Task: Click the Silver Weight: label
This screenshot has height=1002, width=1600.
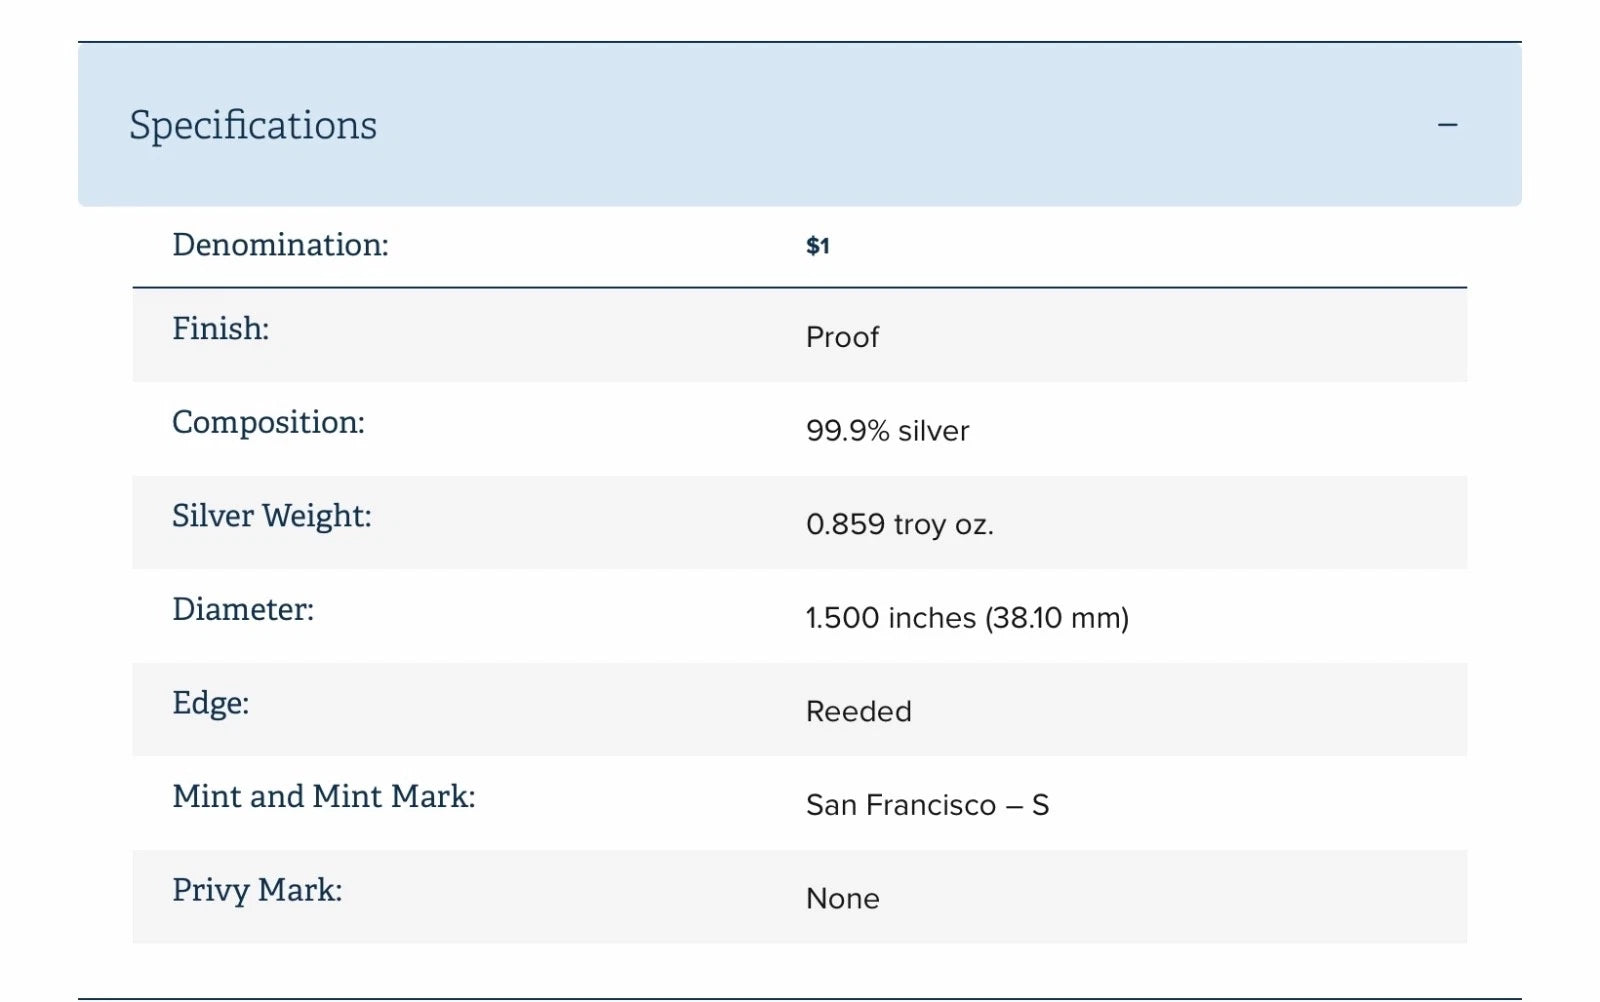Action: click(x=272, y=516)
